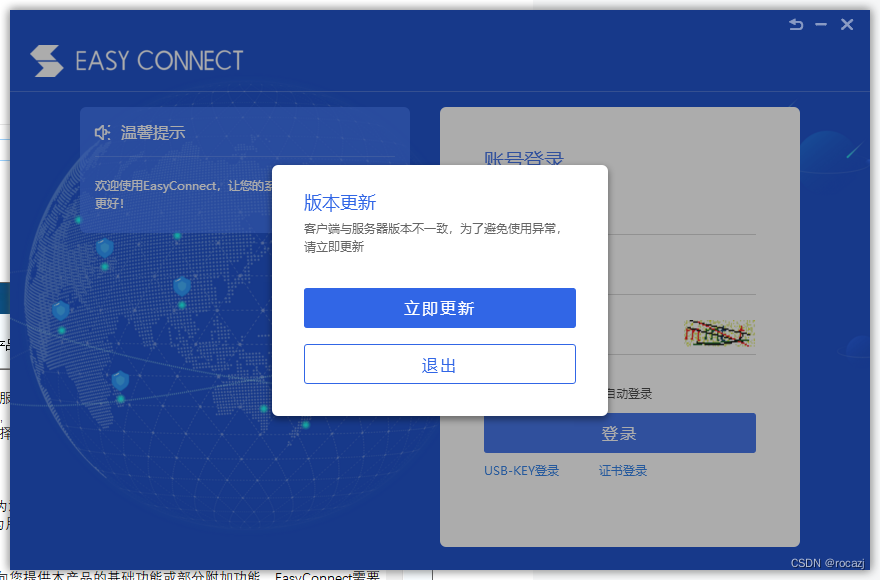Click 立即更新 to update now

(x=440, y=308)
